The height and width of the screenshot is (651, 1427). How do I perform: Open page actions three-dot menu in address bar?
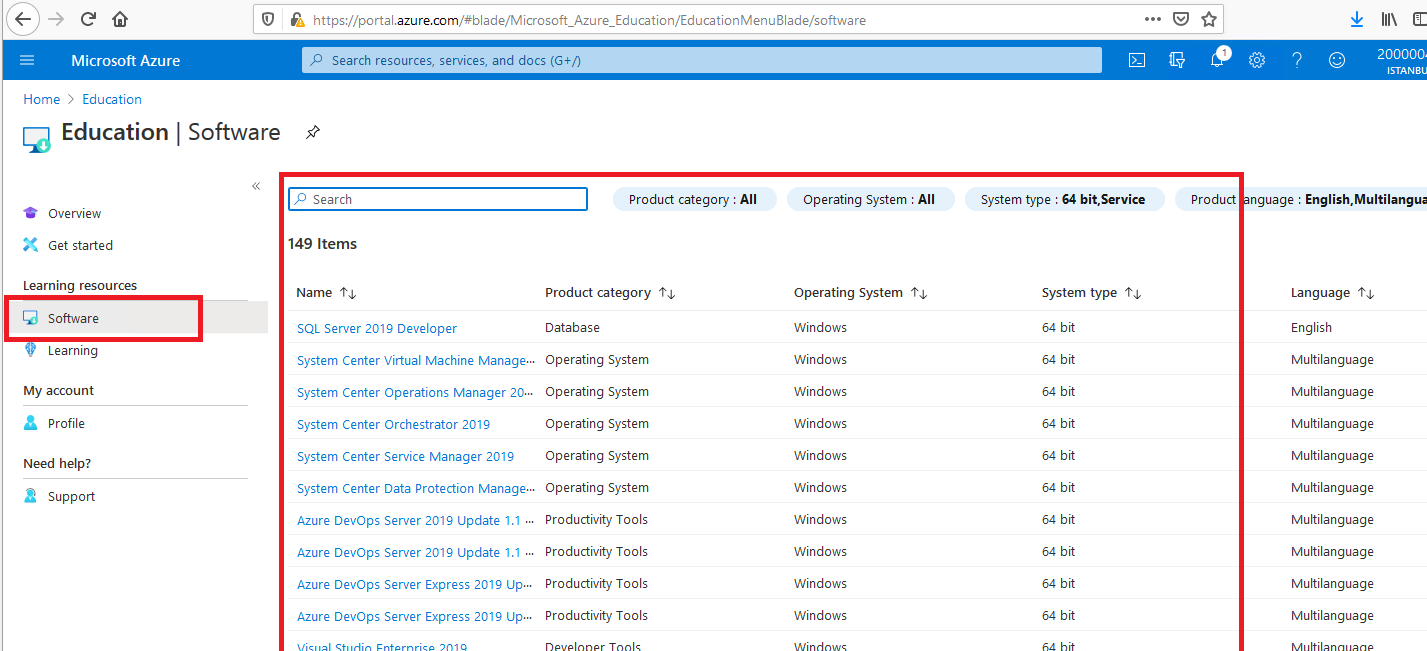(x=1153, y=19)
